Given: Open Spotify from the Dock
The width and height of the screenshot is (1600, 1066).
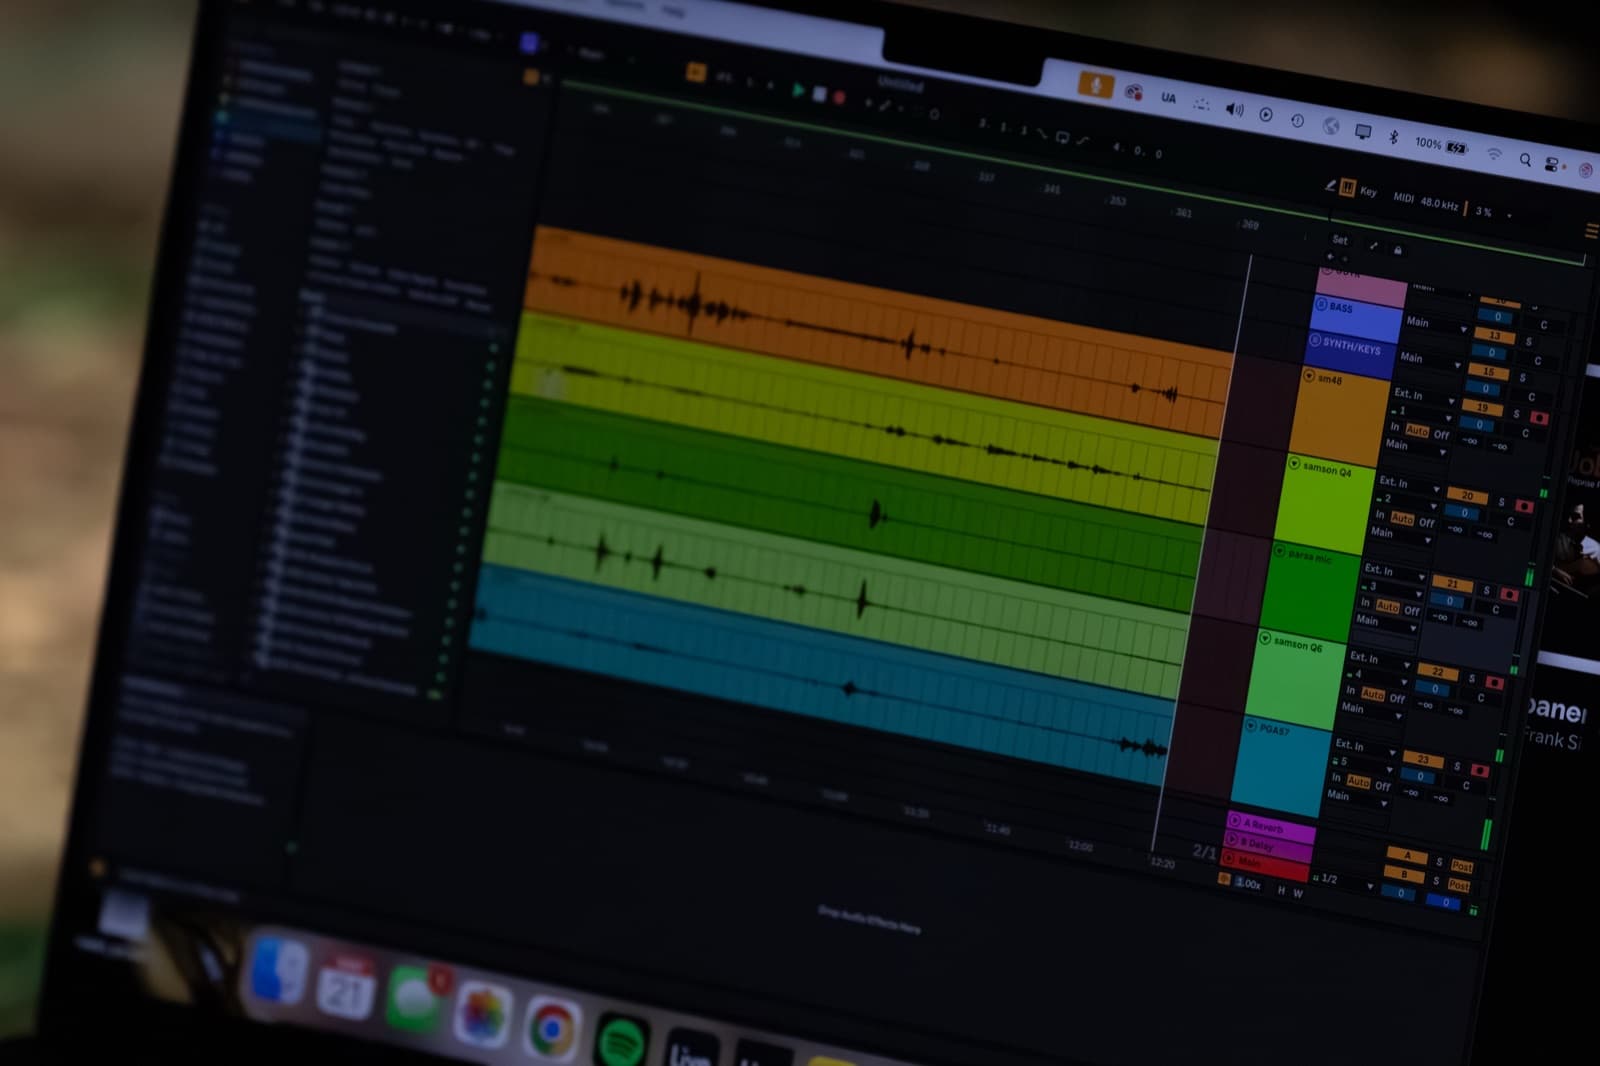Looking at the screenshot, I should pos(621,1043).
